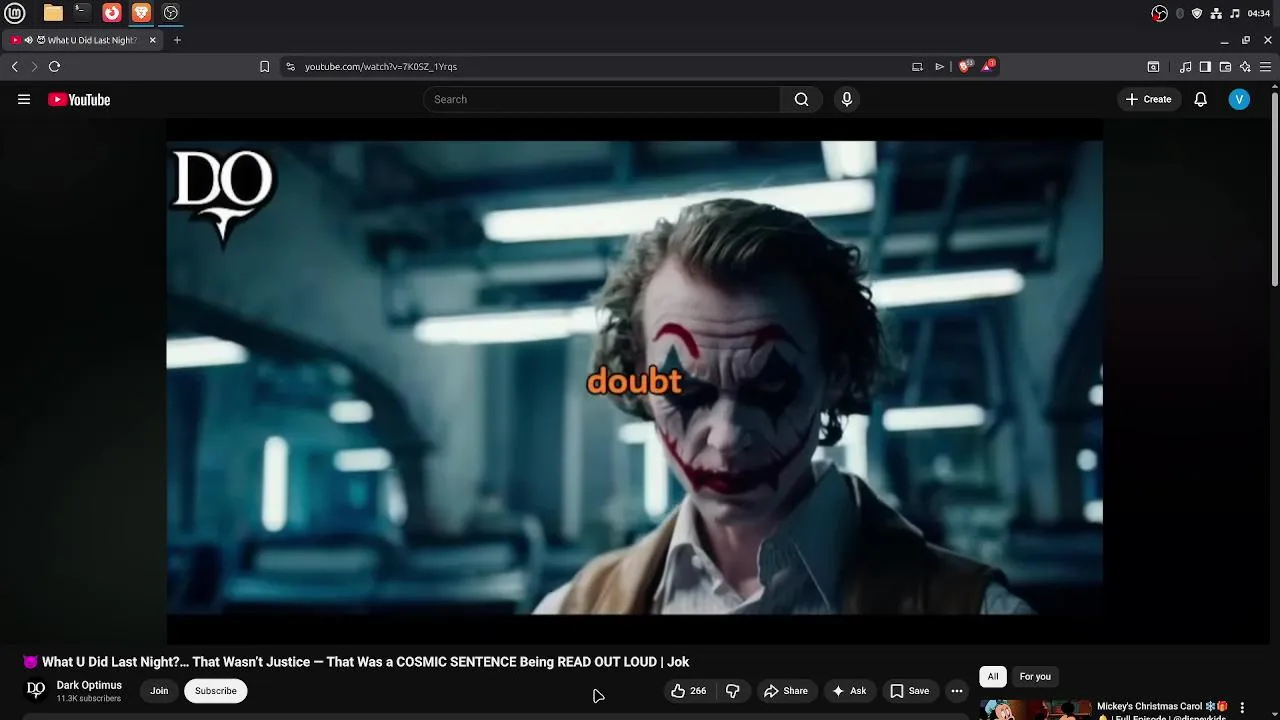Bookmark this page in the address bar
Screen dimensions: 1280x720
(264, 66)
